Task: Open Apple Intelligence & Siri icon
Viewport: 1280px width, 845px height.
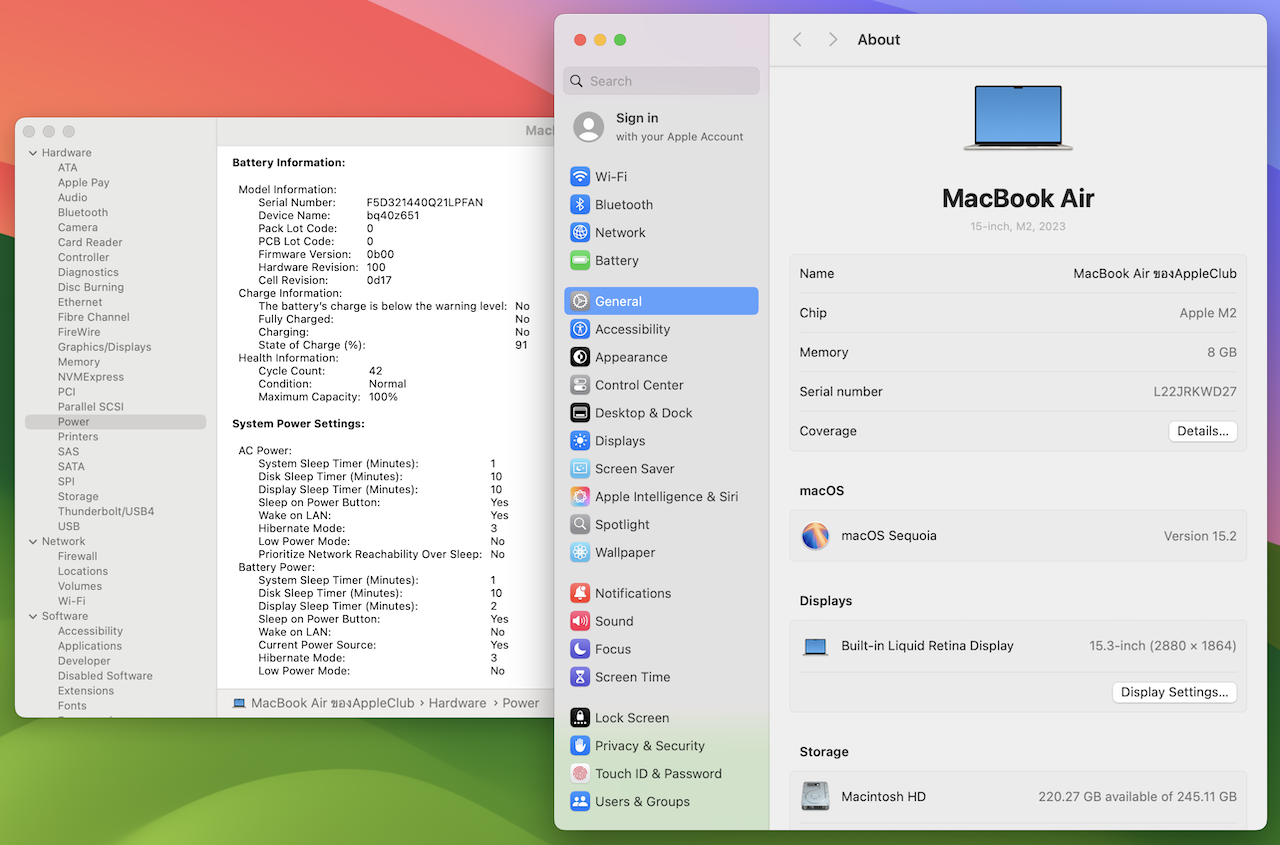Action: (580, 497)
